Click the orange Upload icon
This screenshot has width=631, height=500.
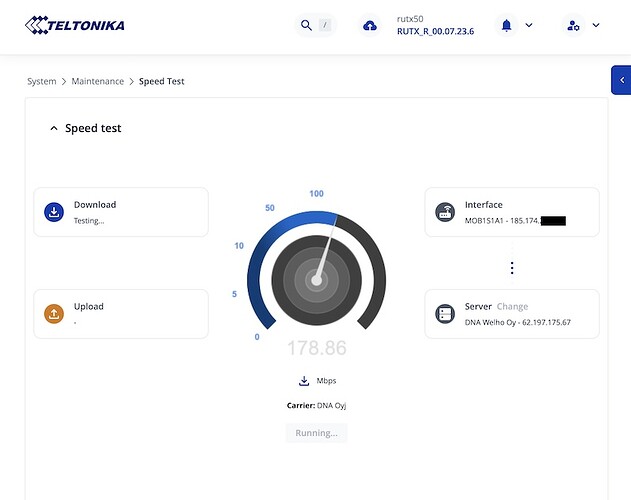[x=54, y=314]
